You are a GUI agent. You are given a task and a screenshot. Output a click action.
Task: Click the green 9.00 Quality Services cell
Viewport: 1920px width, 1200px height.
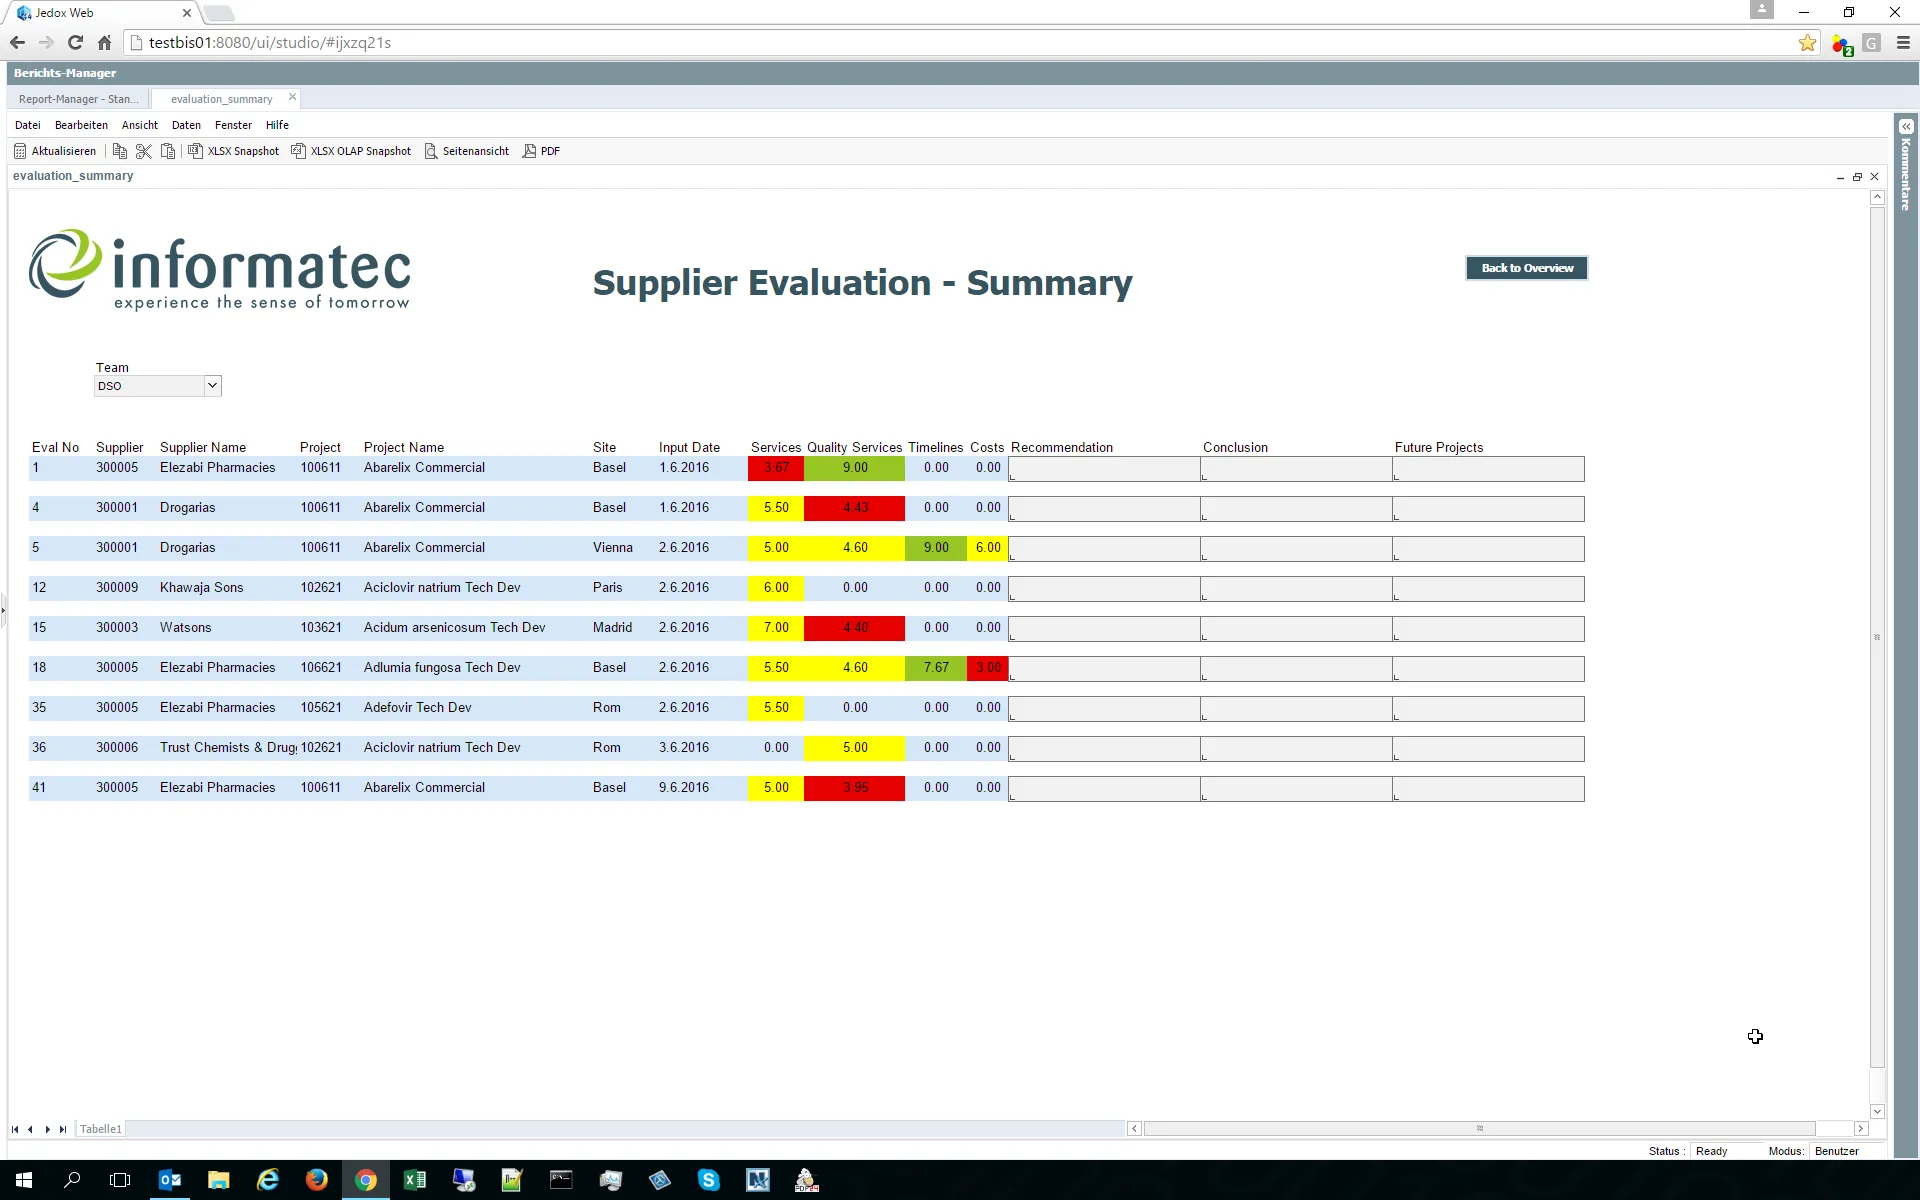[854, 468]
